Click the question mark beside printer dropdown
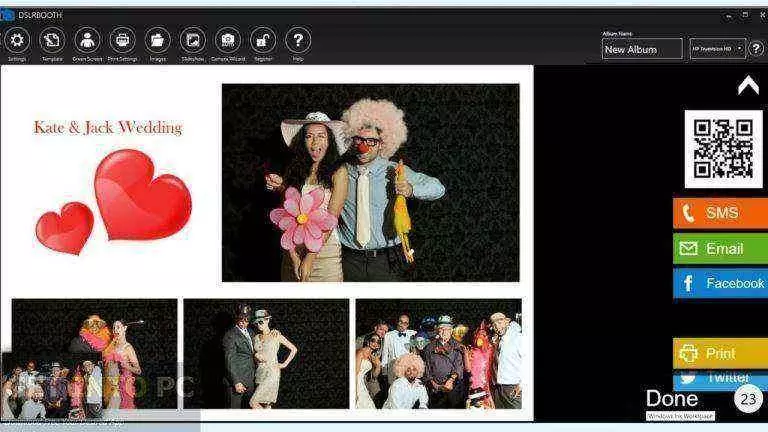768x432 pixels. click(x=756, y=49)
